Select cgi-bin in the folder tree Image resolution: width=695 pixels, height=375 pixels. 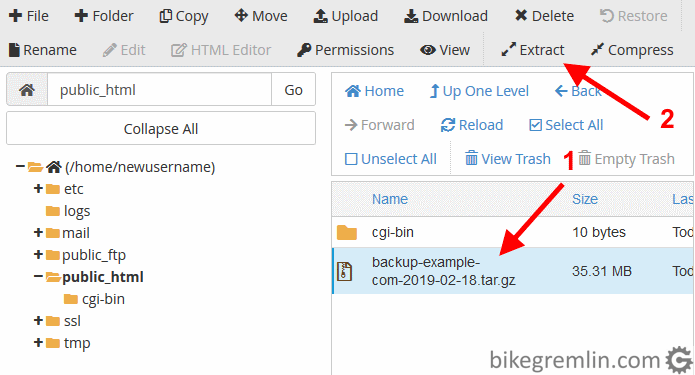(103, 299)
